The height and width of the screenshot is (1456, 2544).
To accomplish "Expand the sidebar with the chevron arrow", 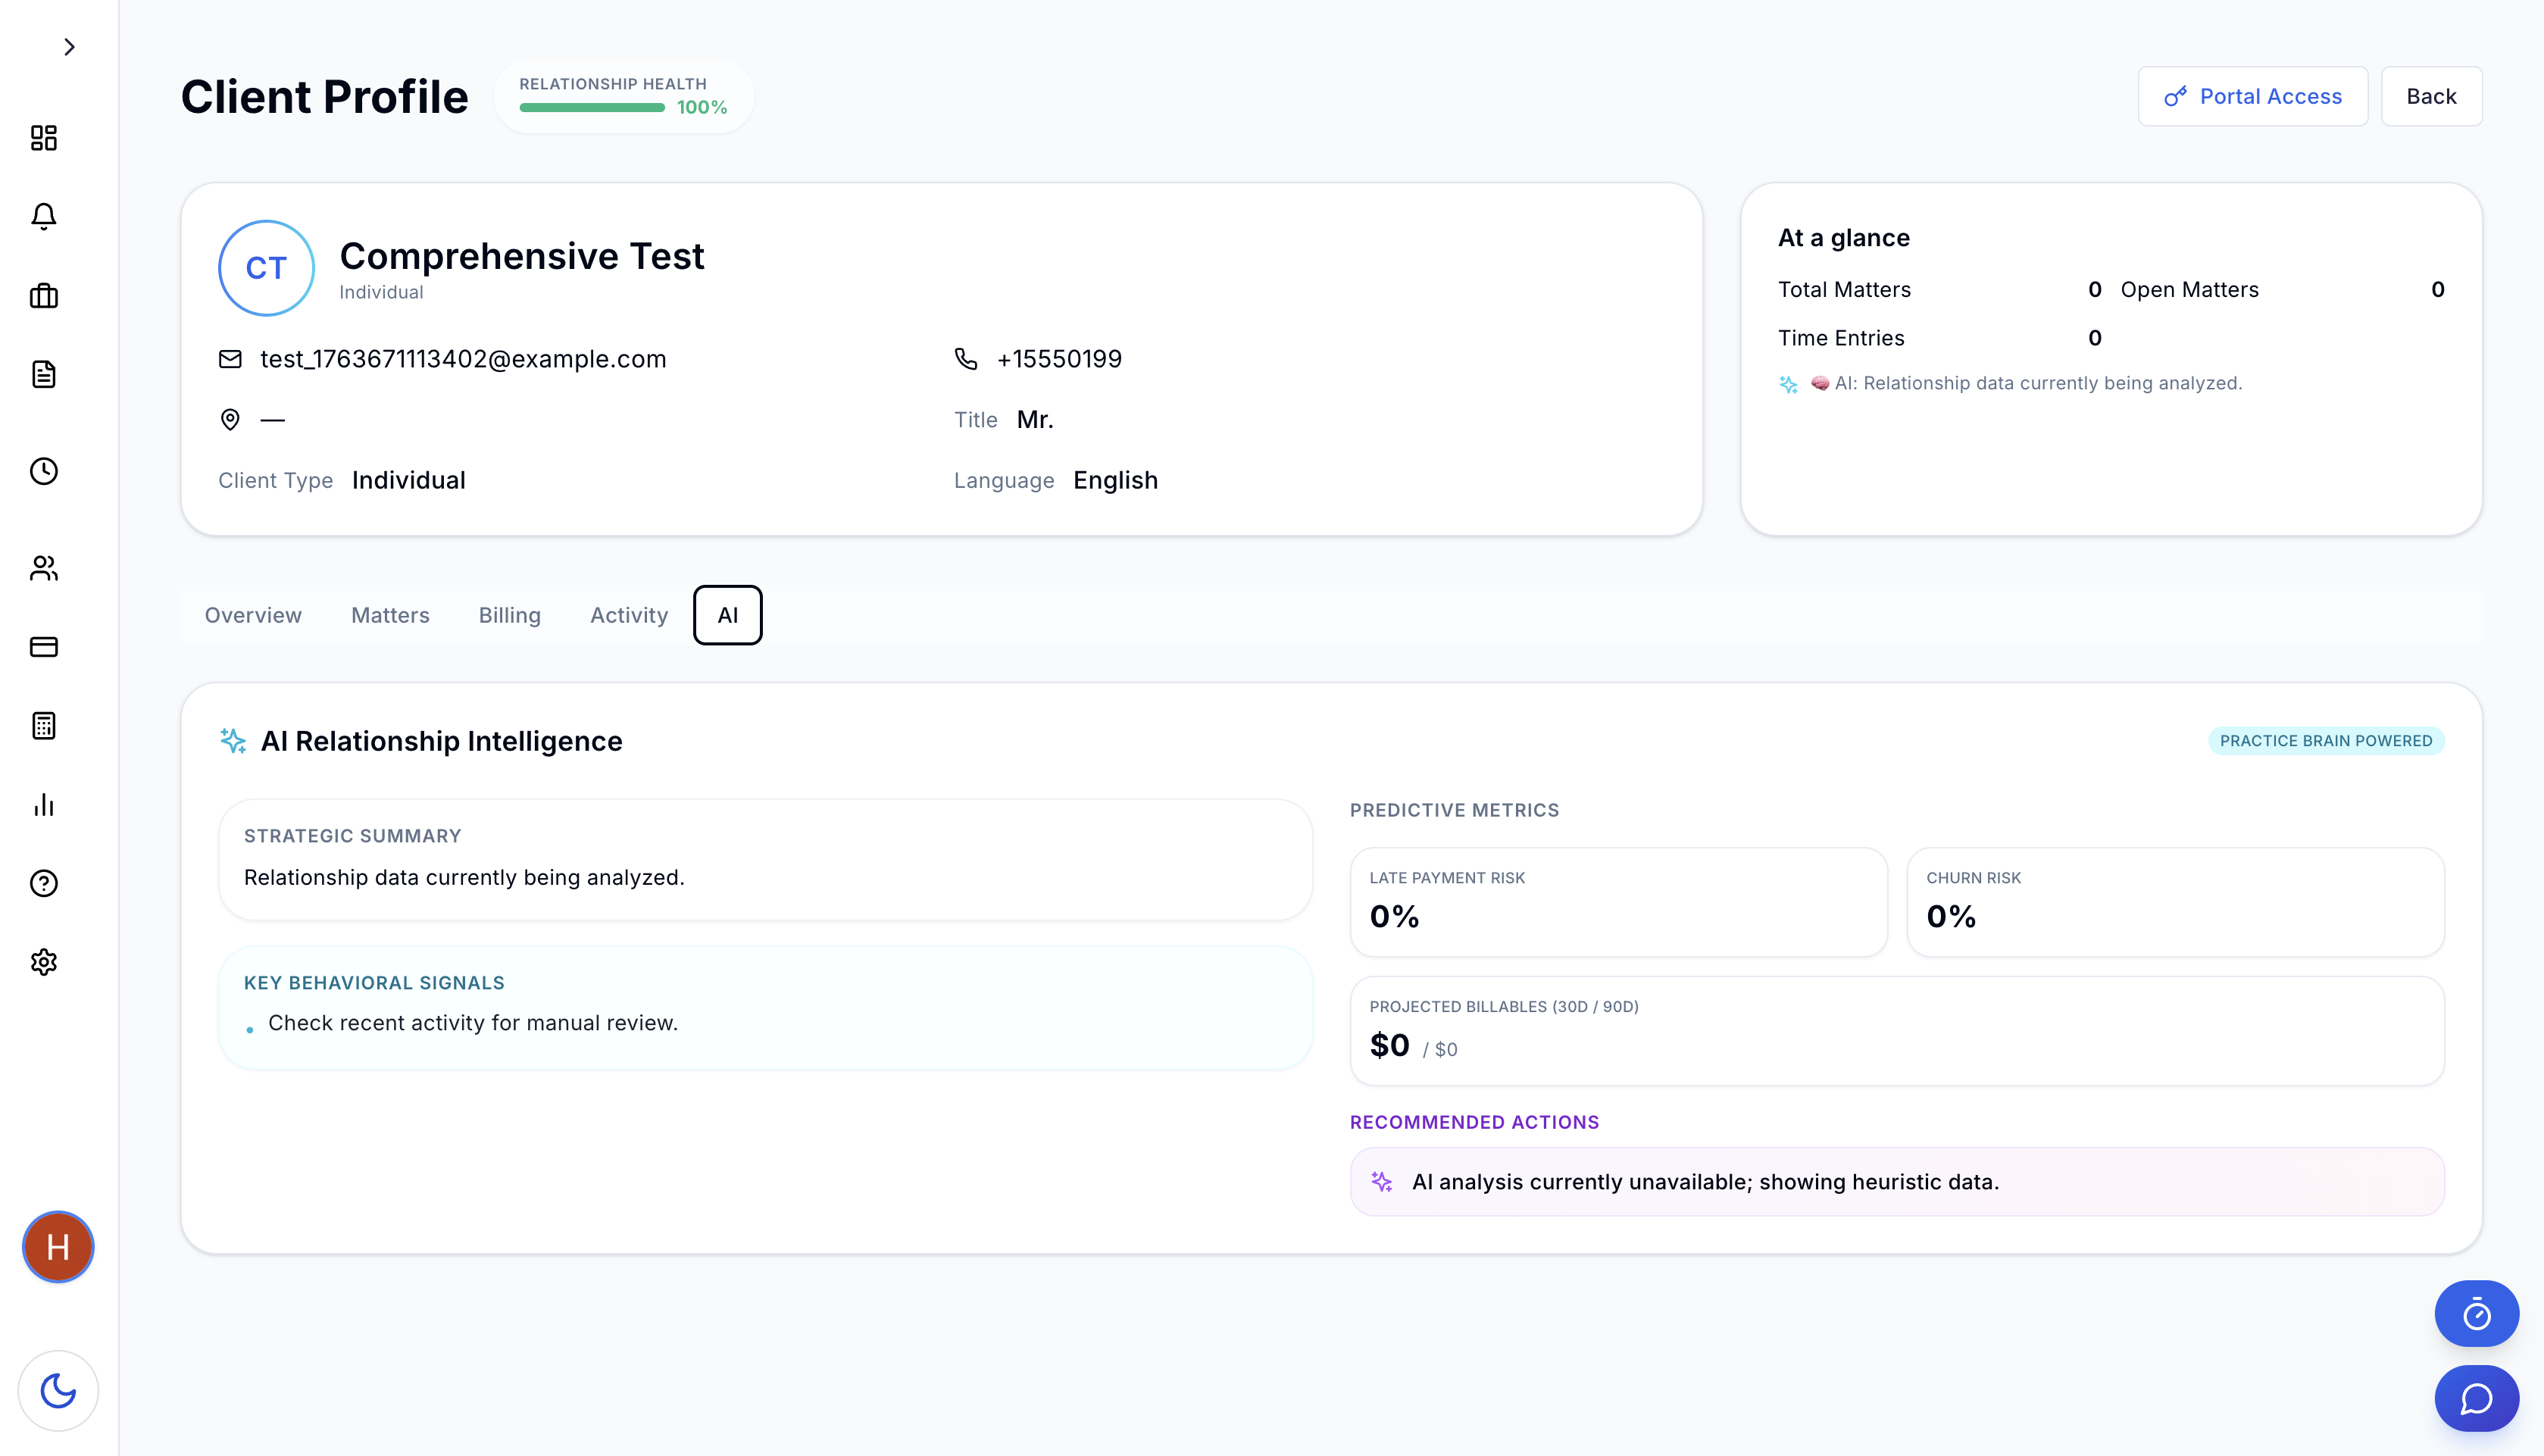I will (x=69, y=47).
